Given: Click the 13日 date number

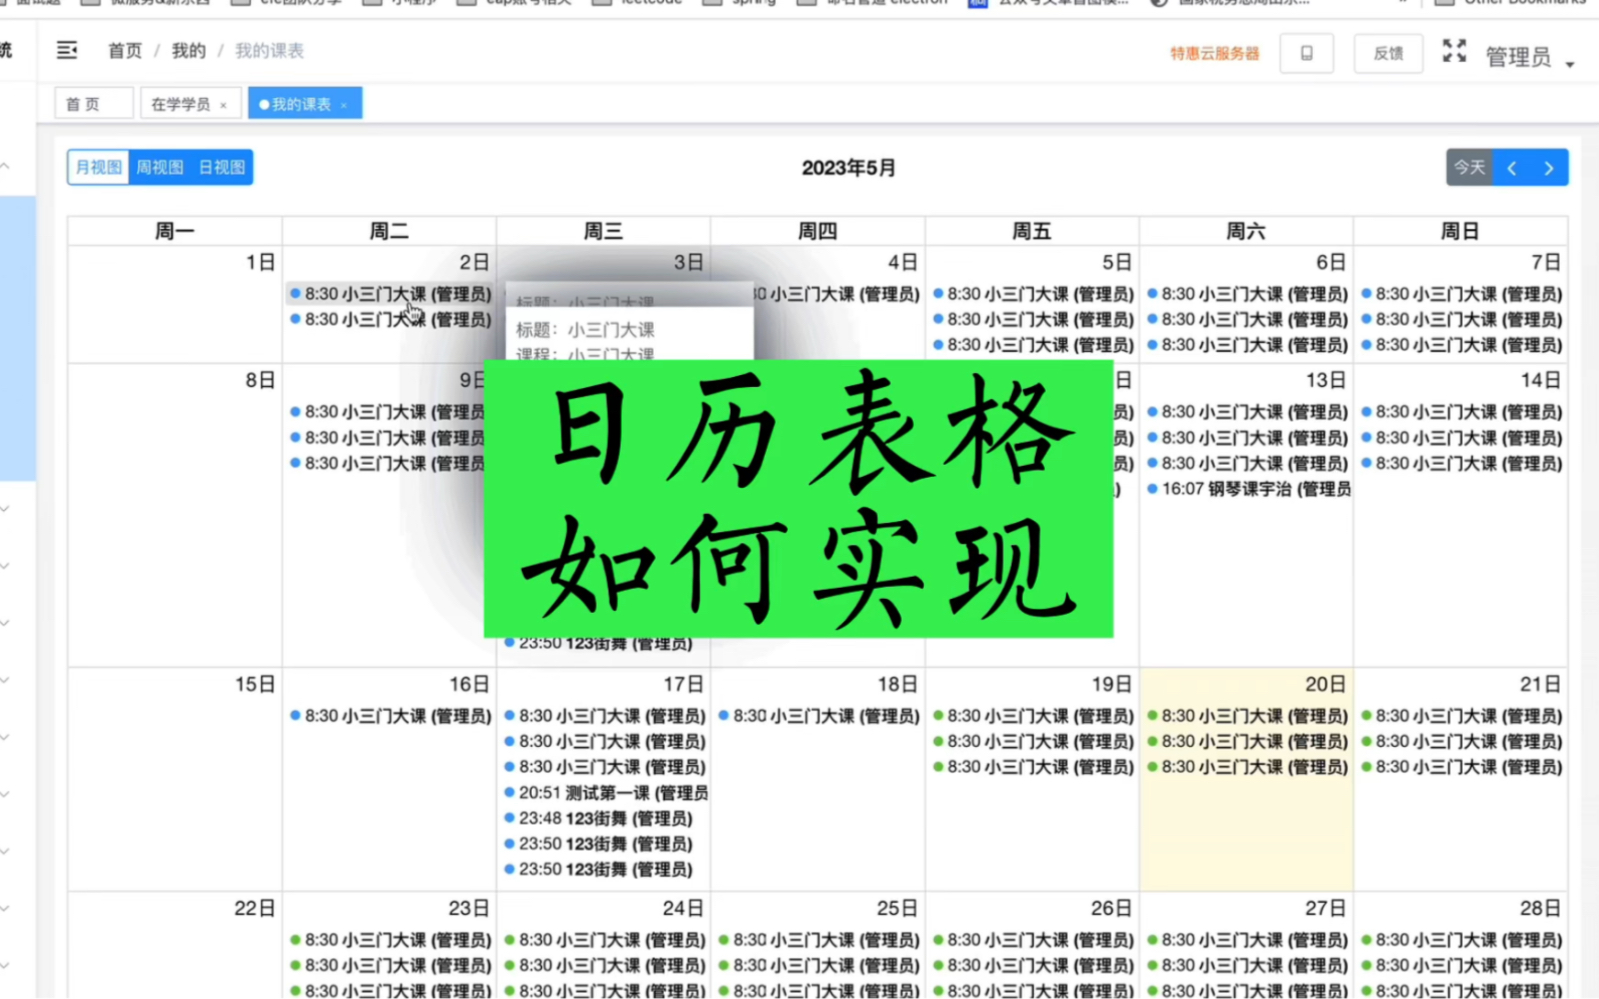Looking at the screenshot, I should 1326,380.
